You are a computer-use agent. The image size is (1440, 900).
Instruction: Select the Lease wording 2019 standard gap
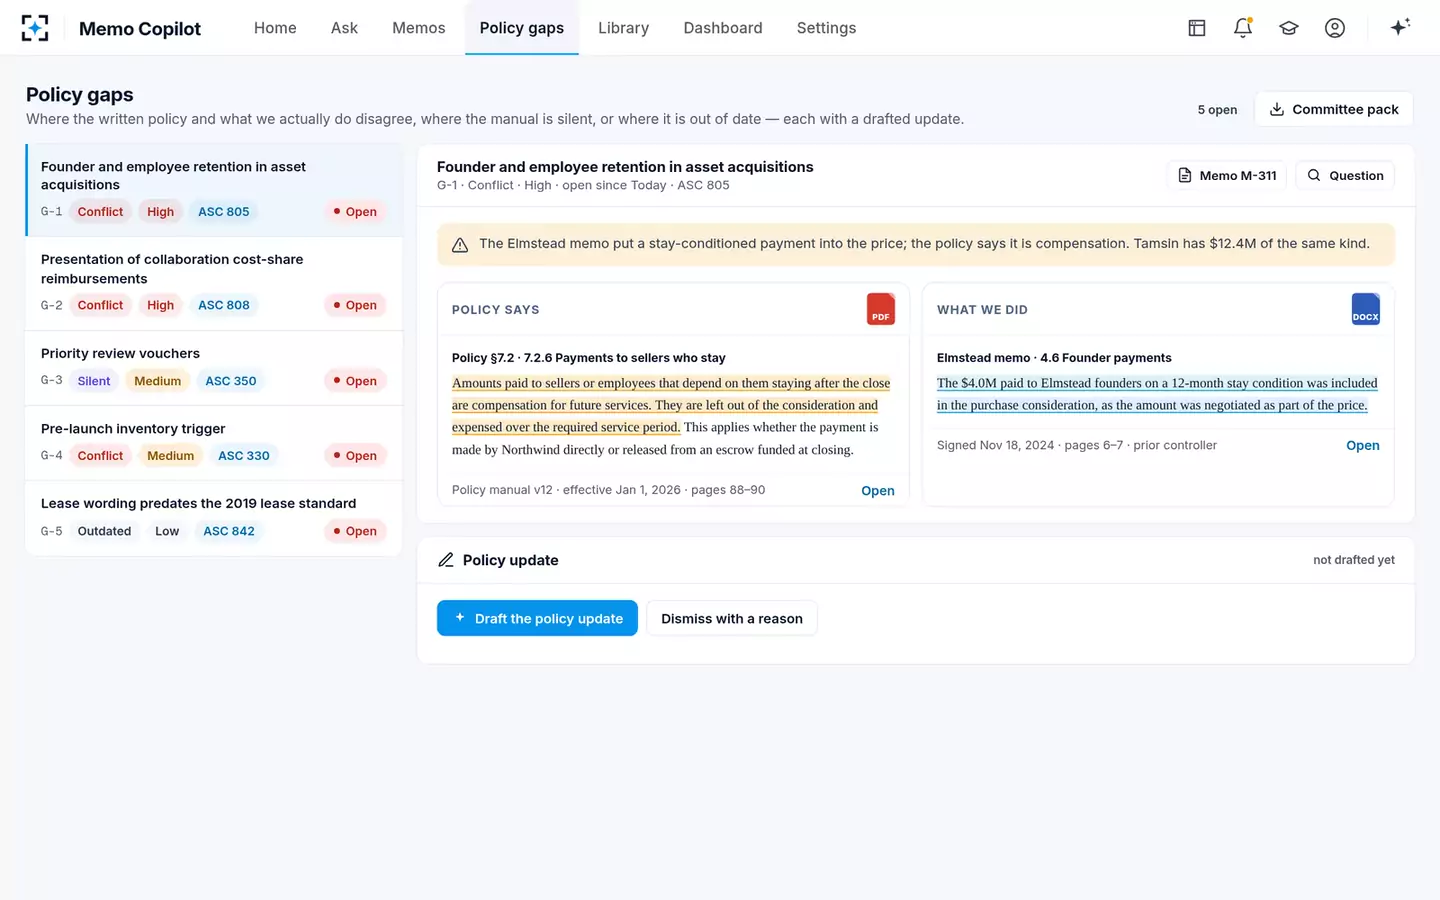click(x=214, y=518)
